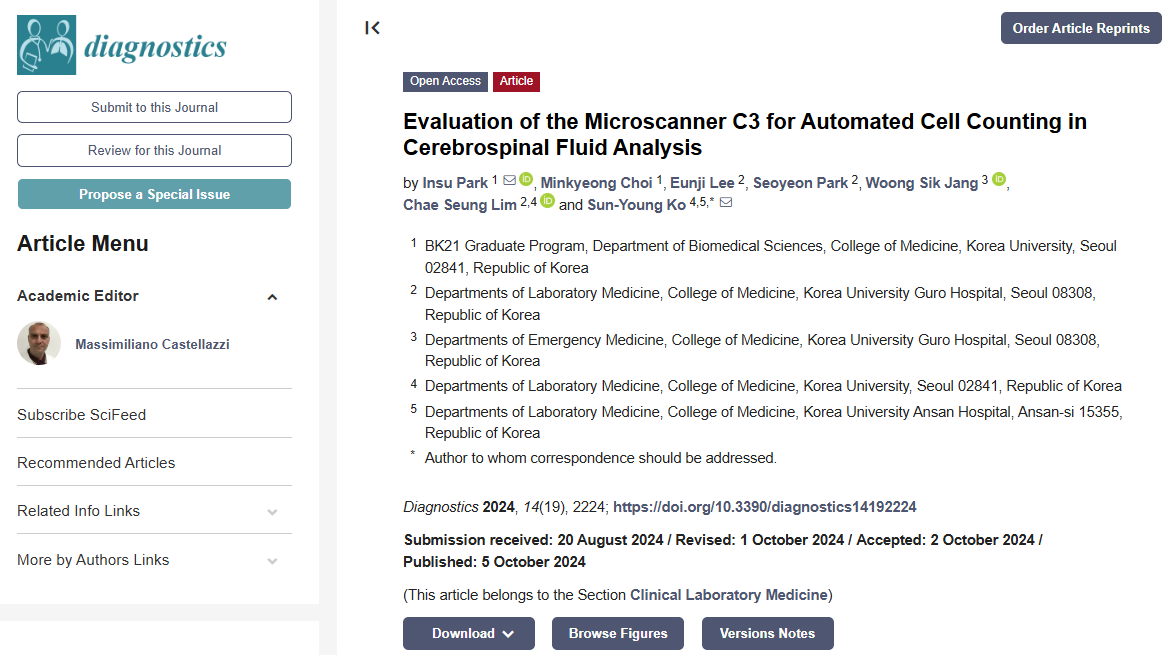This screenshot has width=1165, height=655.
Task: Open the article DOI link
Action: coord(765,506)
